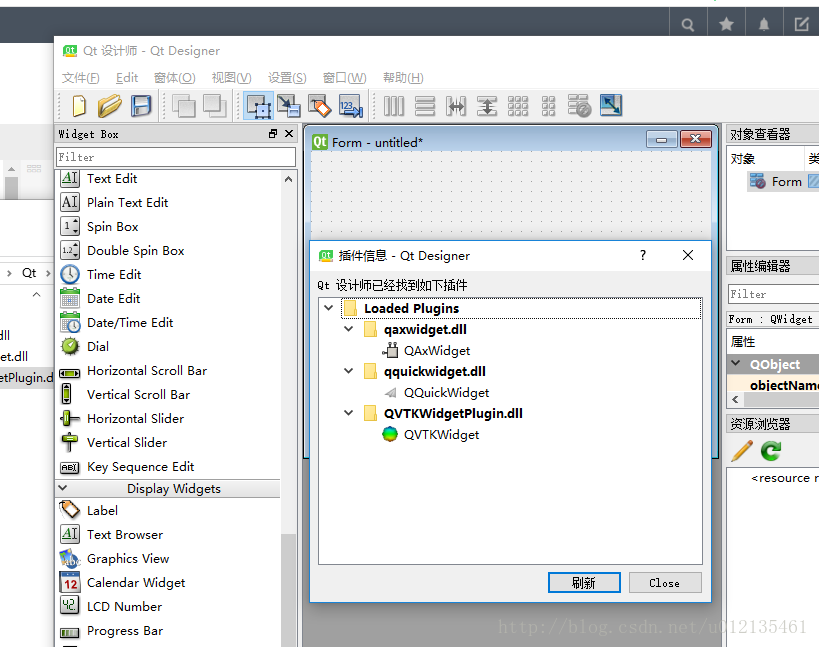Open the Edit menu
This screenshot has height=647, width=819.
coord(127,78)
